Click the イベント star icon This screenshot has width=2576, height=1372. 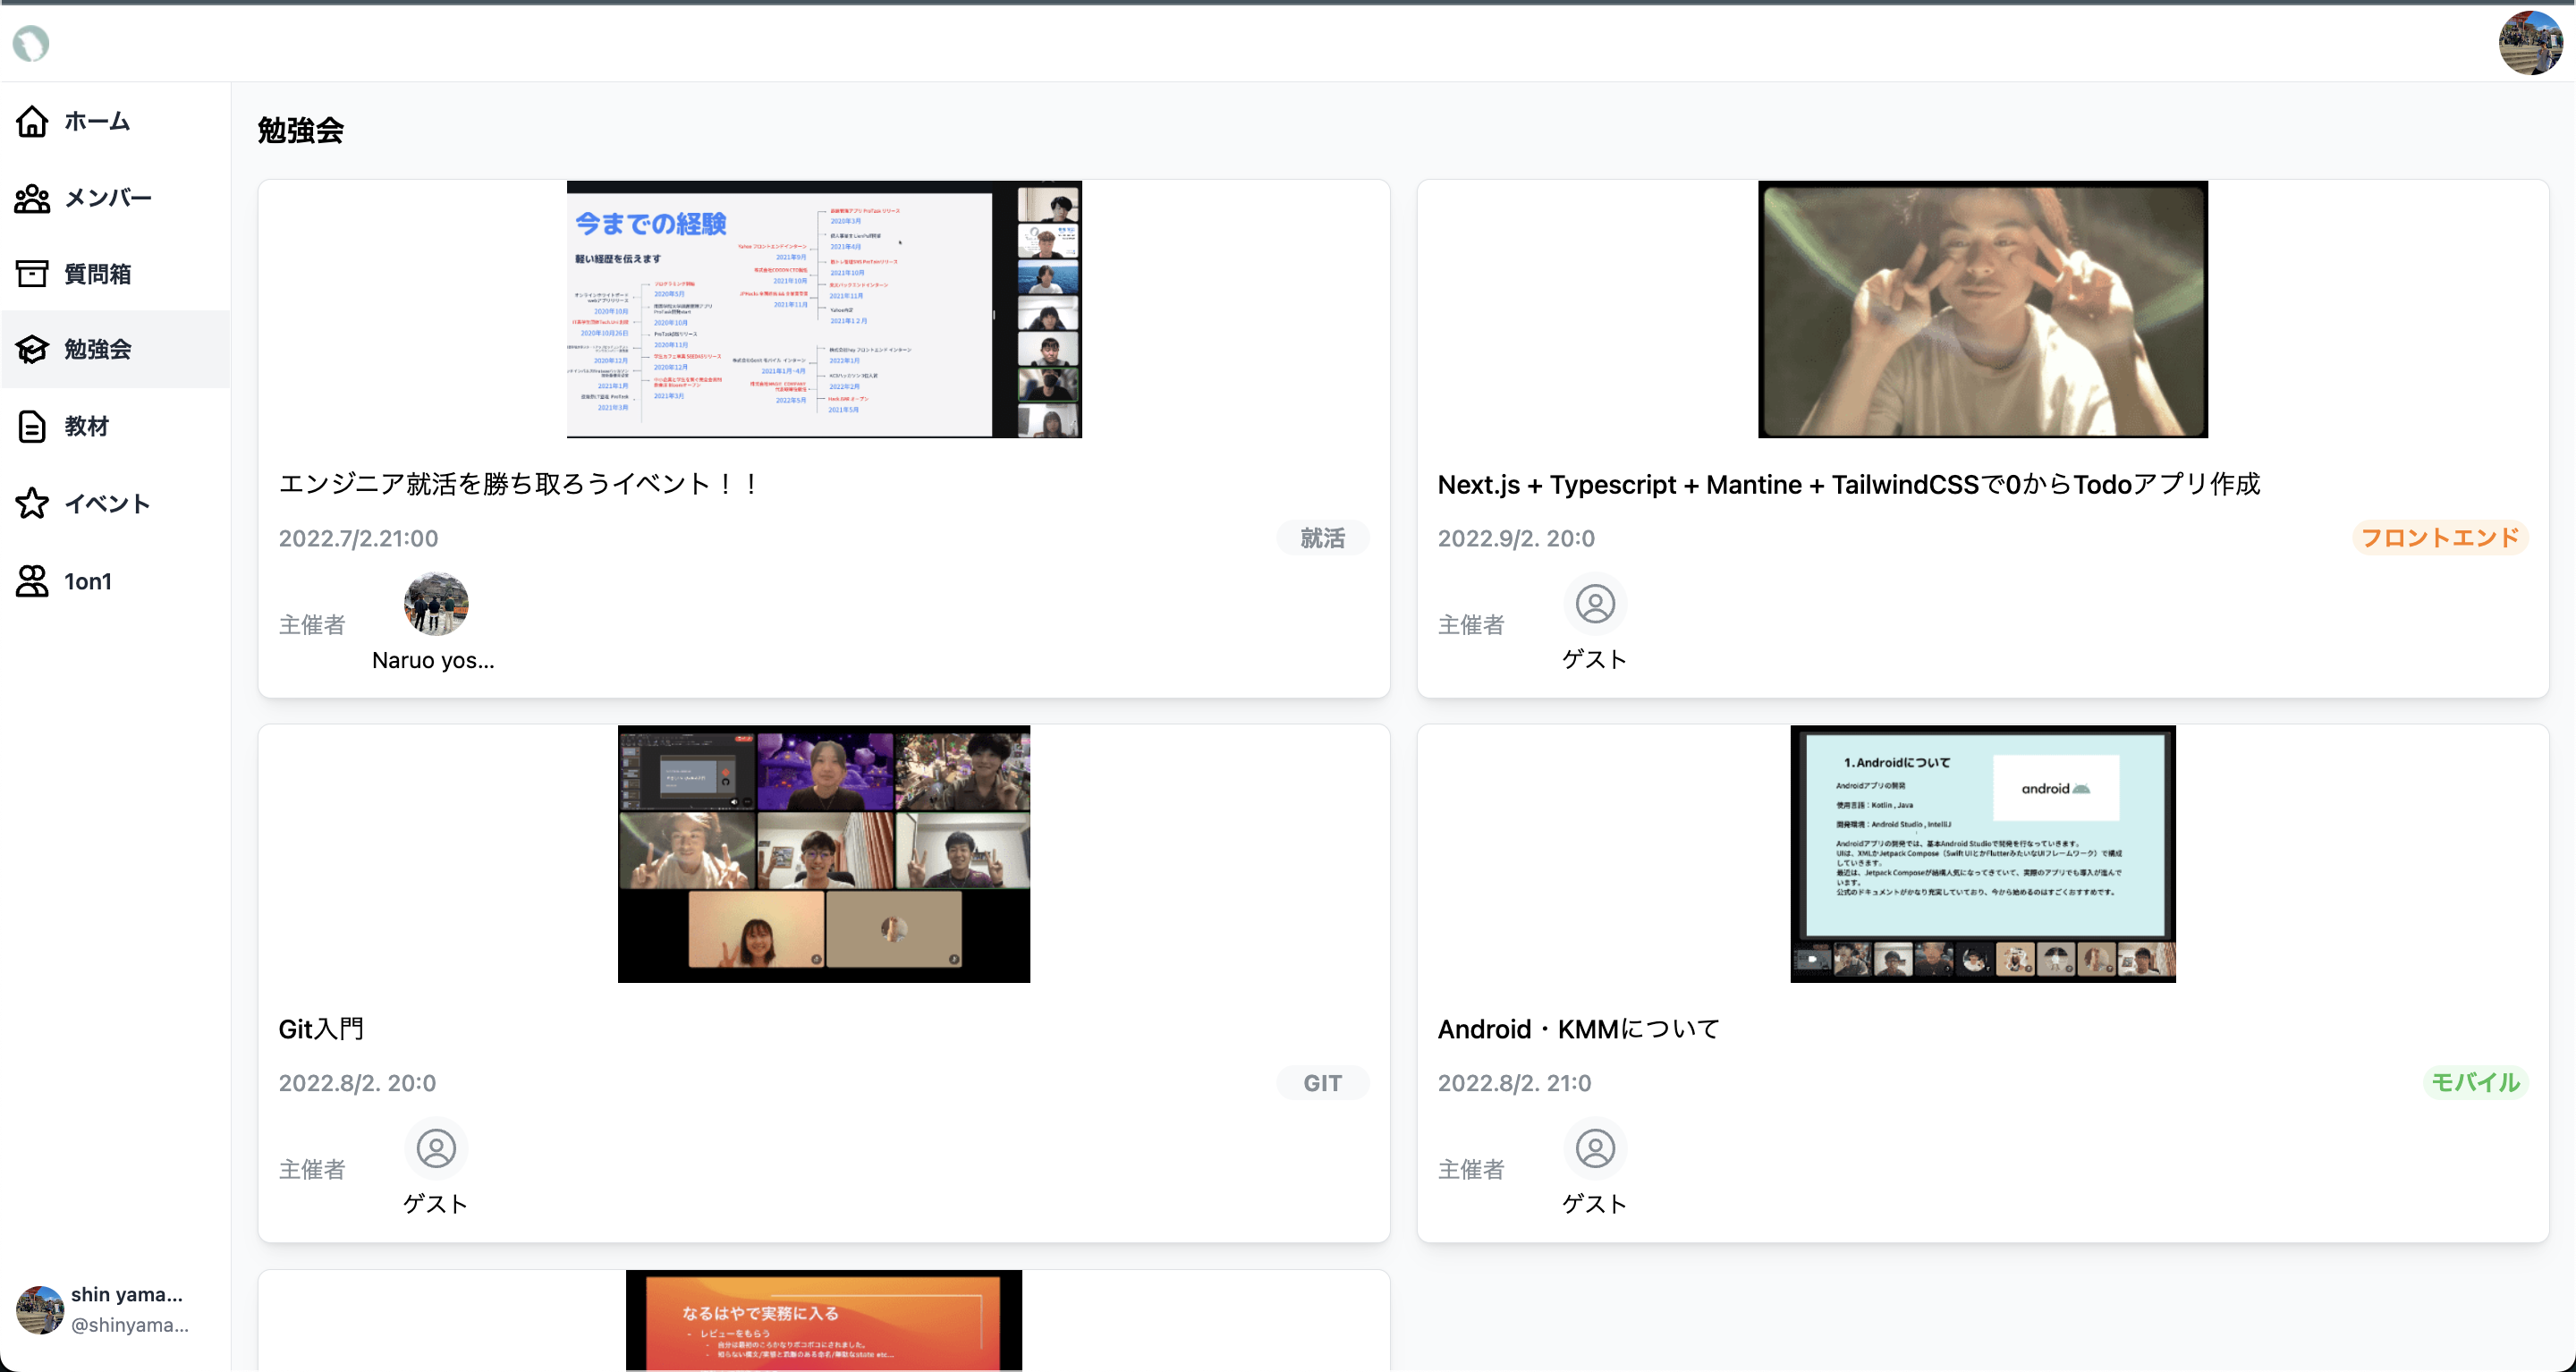coord(32,504)
